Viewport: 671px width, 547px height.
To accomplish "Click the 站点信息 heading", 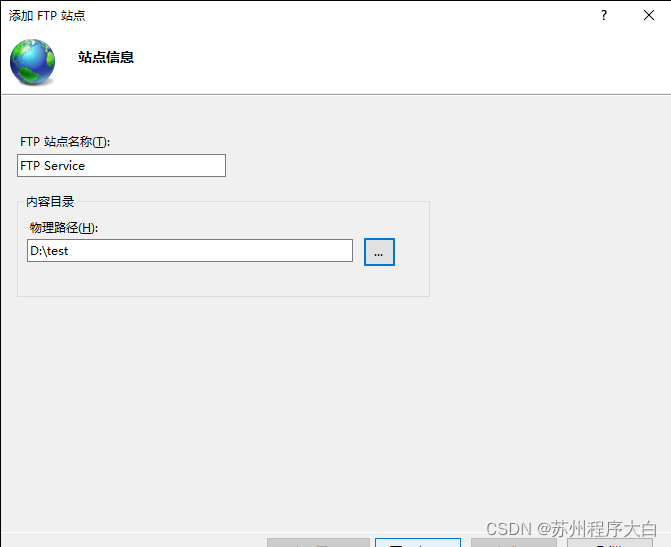I will click(x=106, y=57).
